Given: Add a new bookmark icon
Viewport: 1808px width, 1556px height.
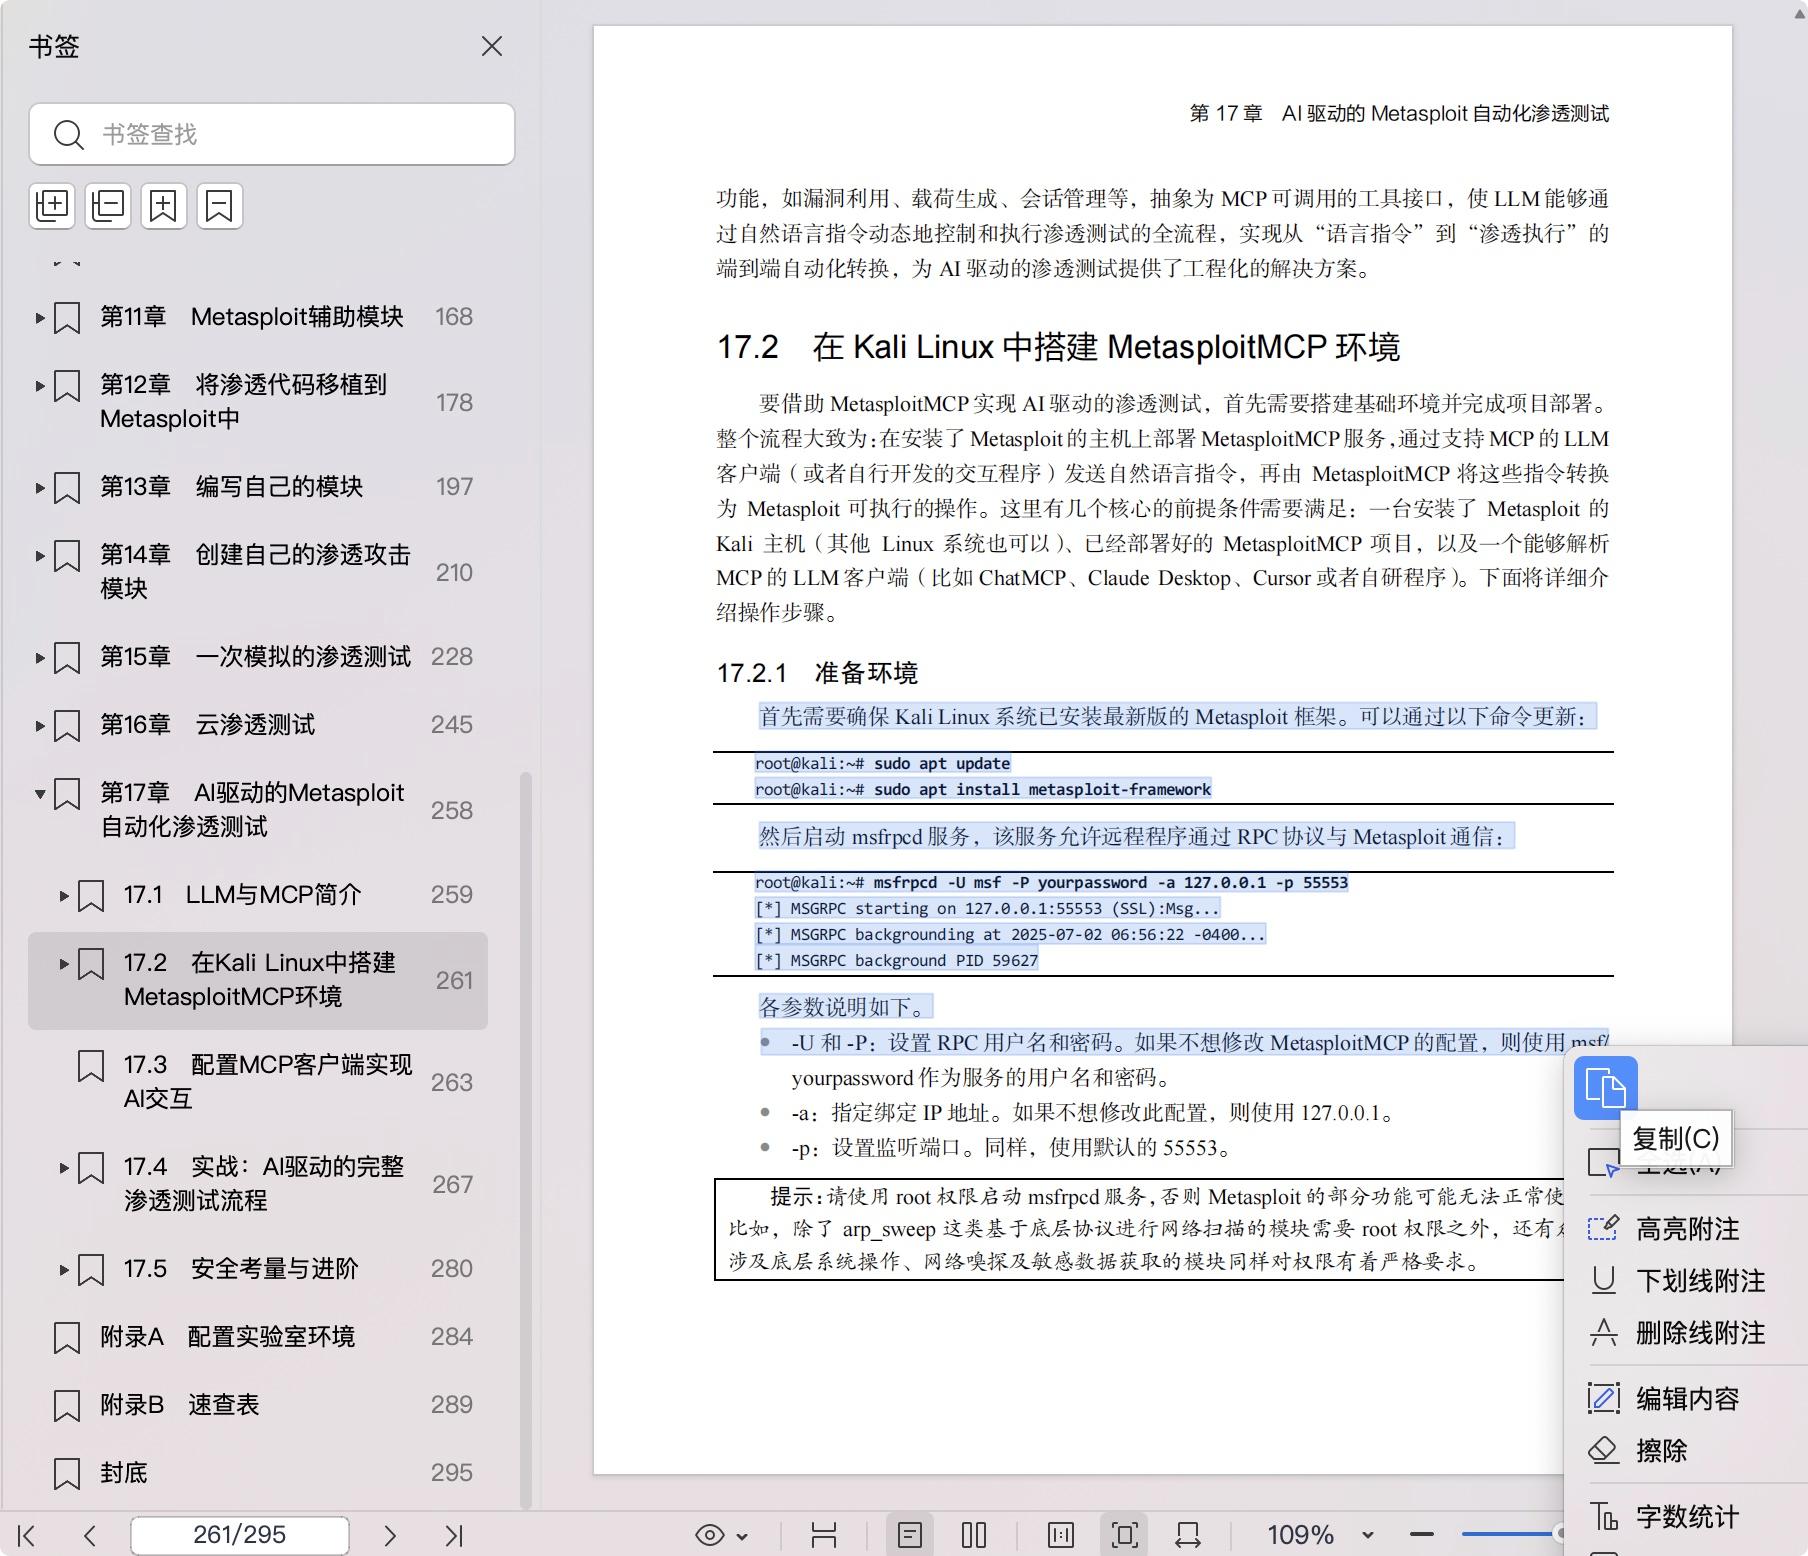Looking at the screenshot, I should (x=163, y=206).
